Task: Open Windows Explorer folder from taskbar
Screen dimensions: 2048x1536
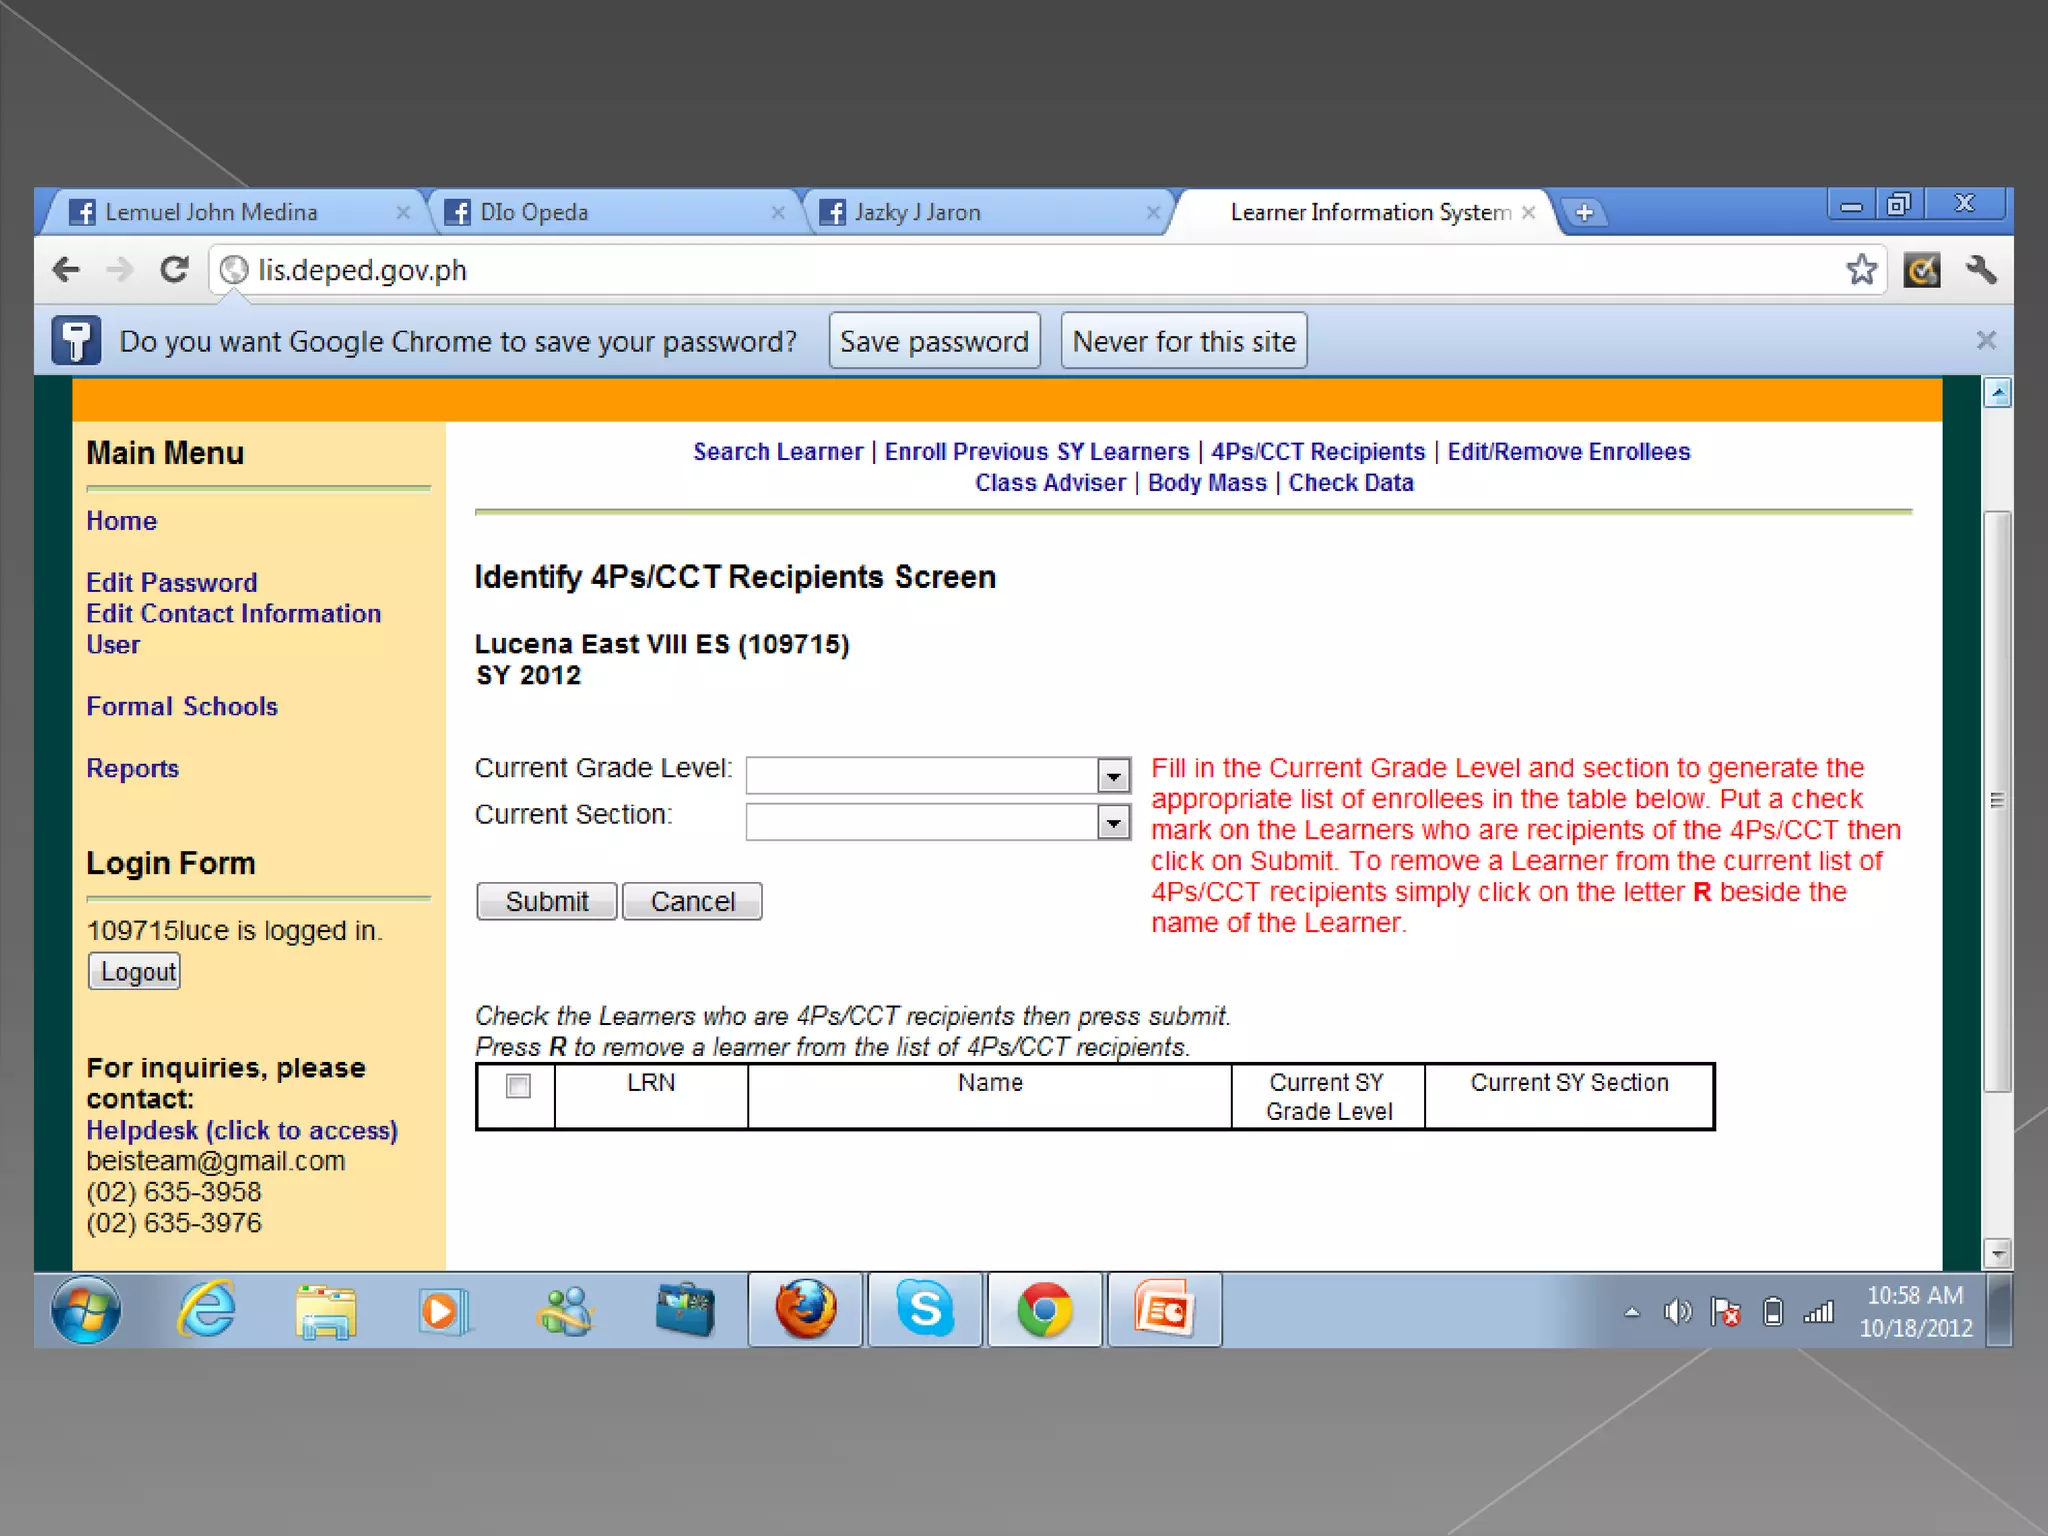Action: click(x=326, y=1311)
